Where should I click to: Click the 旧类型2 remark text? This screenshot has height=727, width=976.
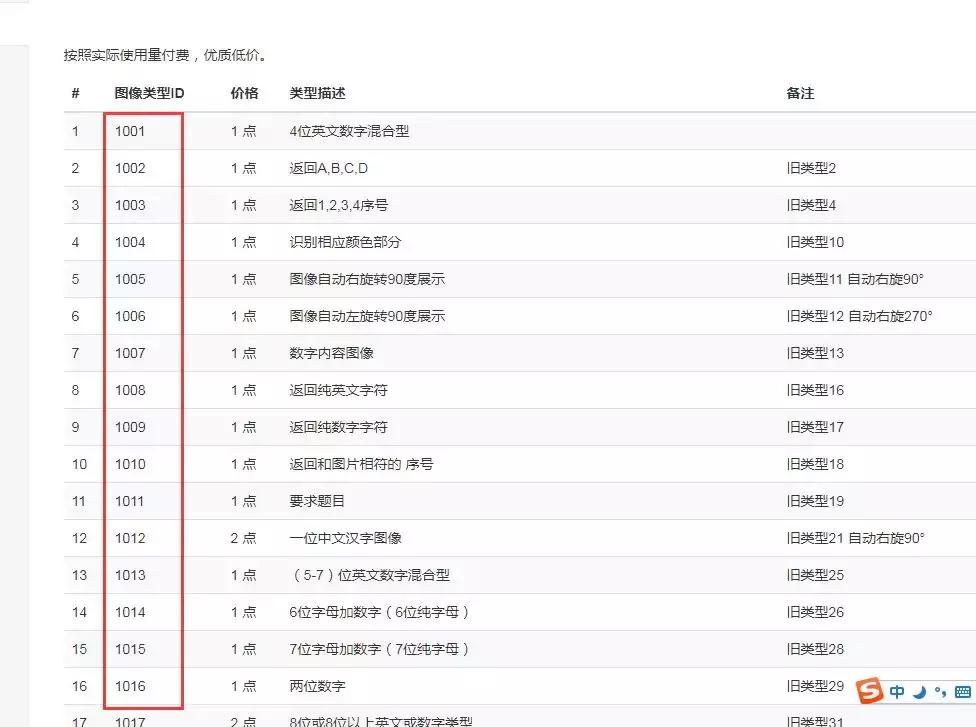(812, 168)
